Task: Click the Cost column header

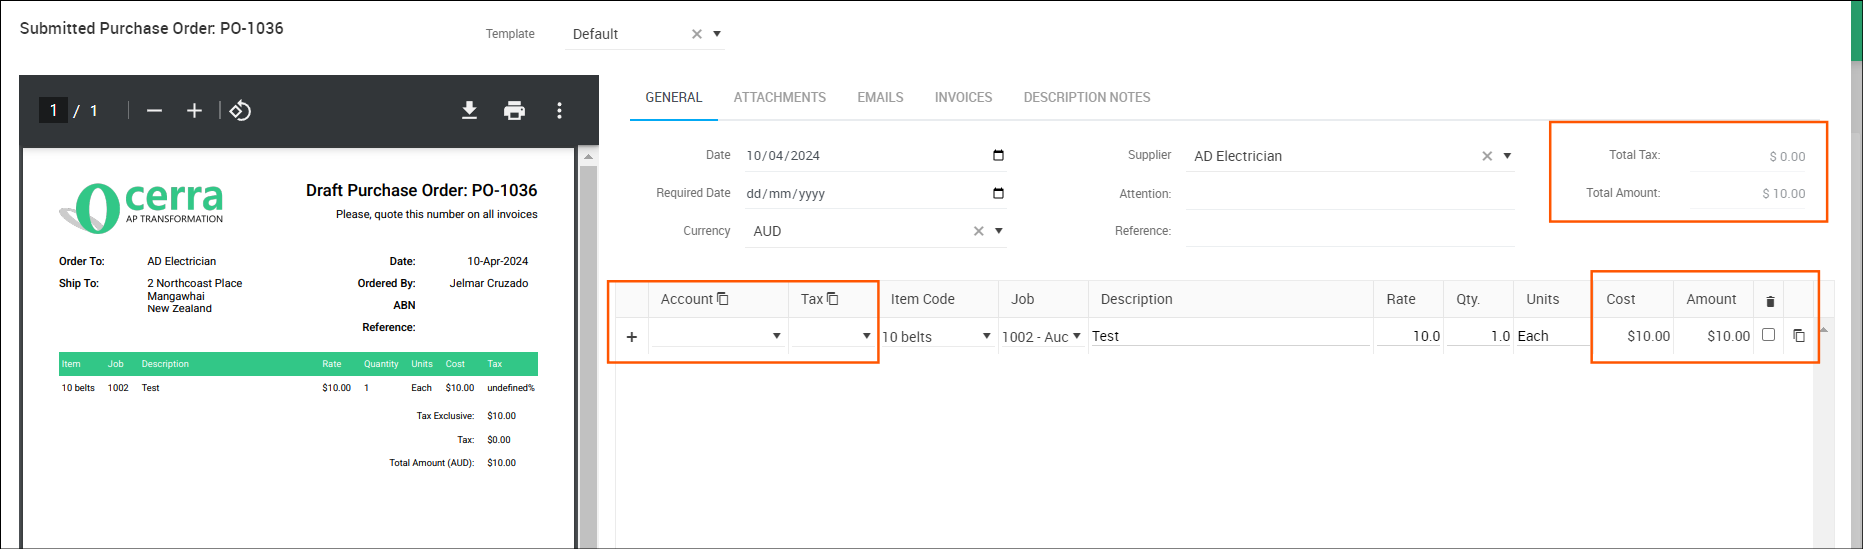Action: click(x=1620, y=299)
